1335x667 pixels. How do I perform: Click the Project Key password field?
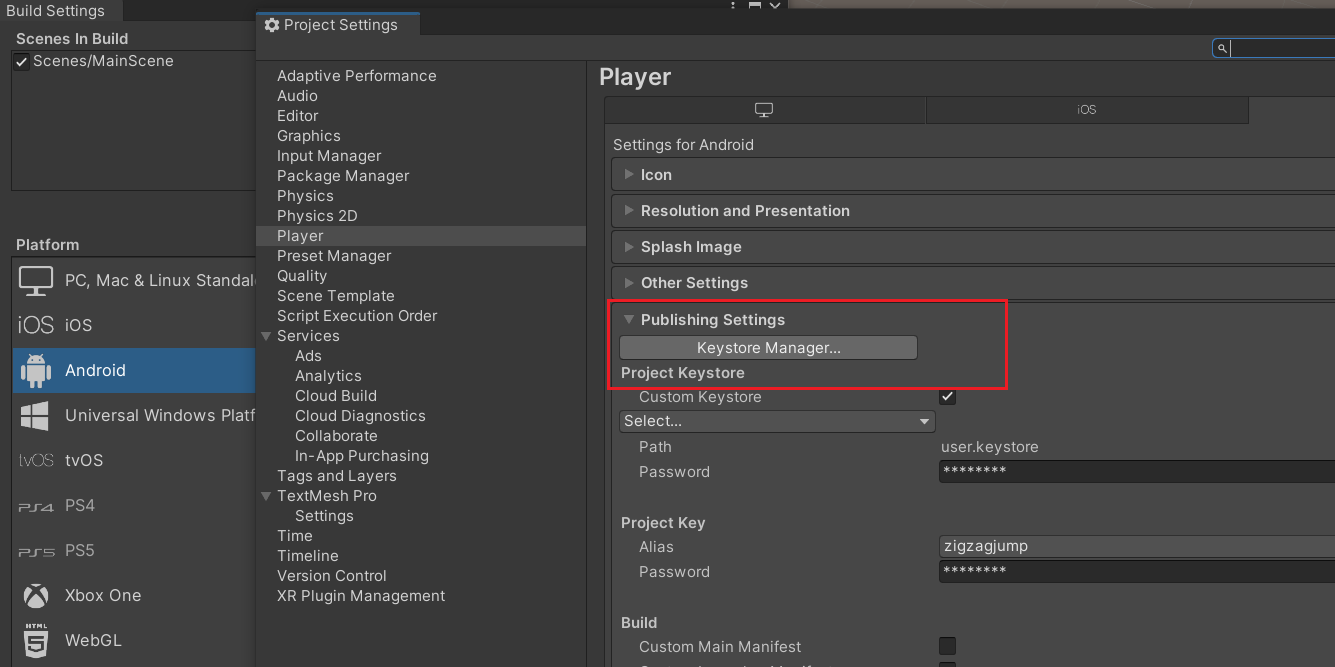click(x=1137, y=571)
